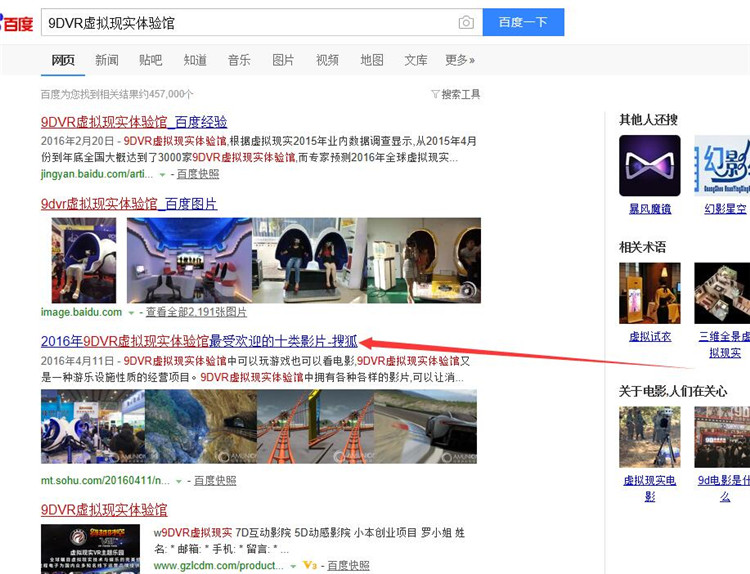The height and width of the screenshot is (574, 750).
Task: Open 9DVR虚拟现实体验馆_百度经验 result link
Action: pyautogui.click(x=134, y=122)
